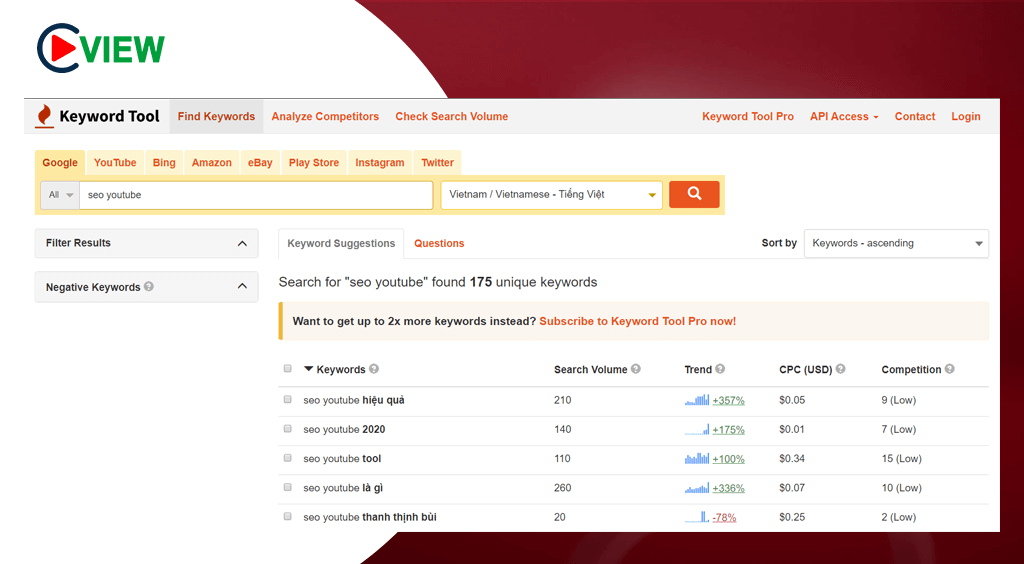Click keyword text seo youtube là gì
Screen dimensions: 1024x564
pos(343,488)
